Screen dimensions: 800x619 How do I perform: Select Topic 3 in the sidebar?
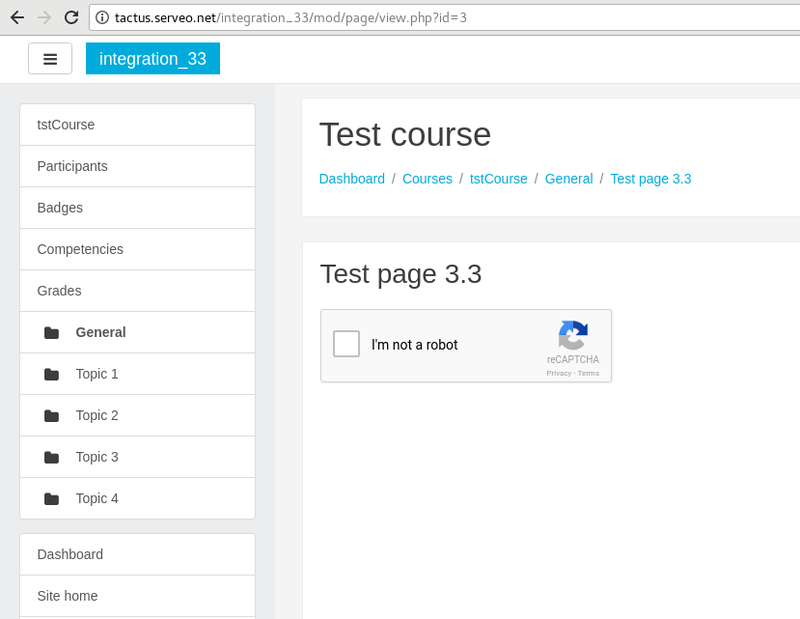click(137, 457)
